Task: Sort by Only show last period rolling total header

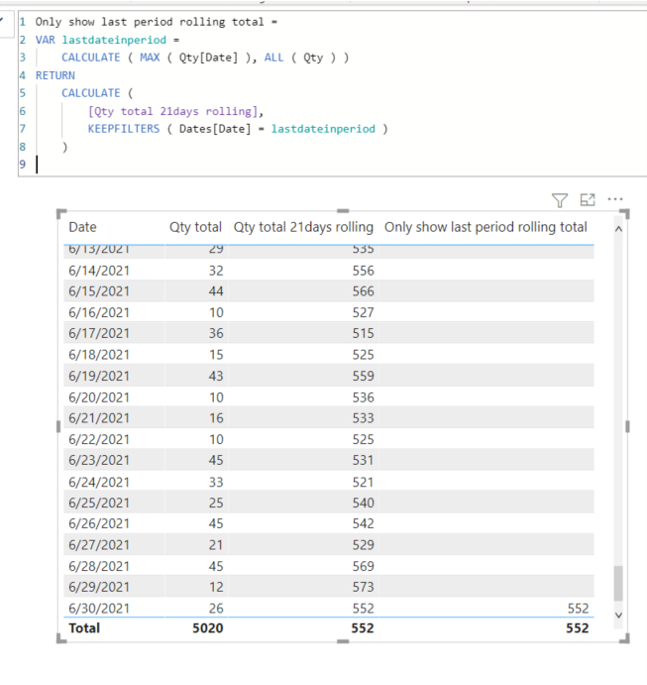Action: [486, 227]
